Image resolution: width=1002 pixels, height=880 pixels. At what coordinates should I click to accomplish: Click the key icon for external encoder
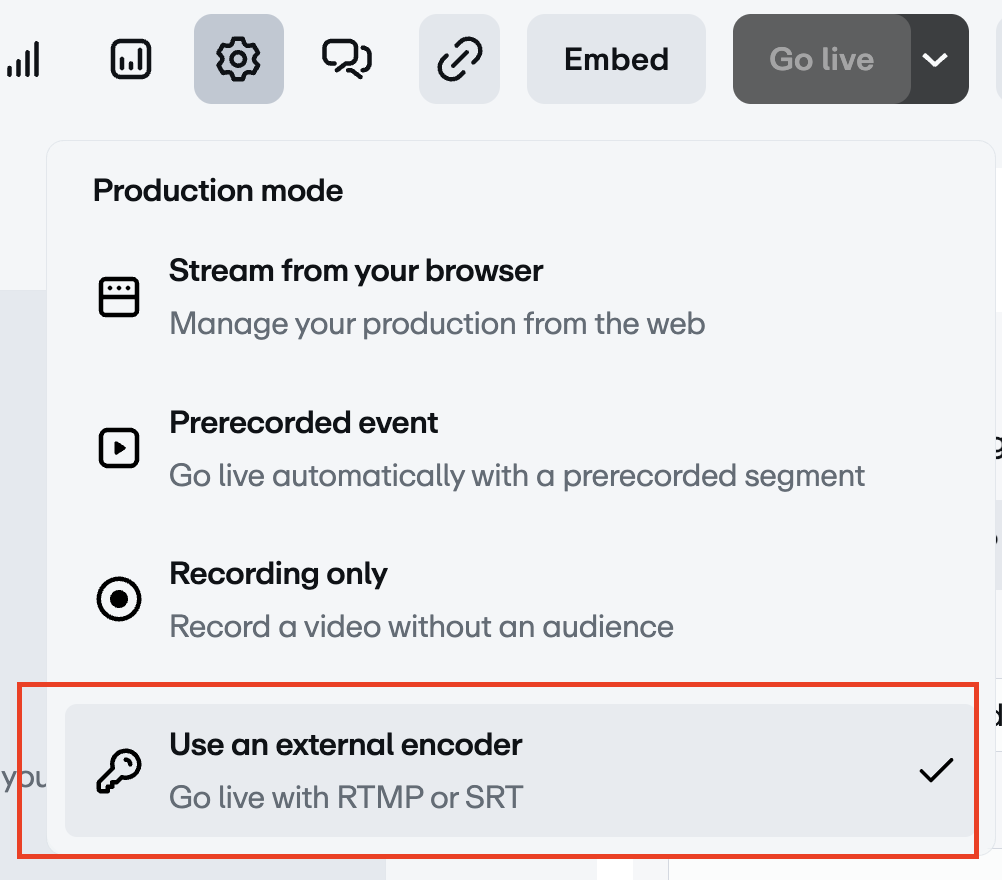119,771
